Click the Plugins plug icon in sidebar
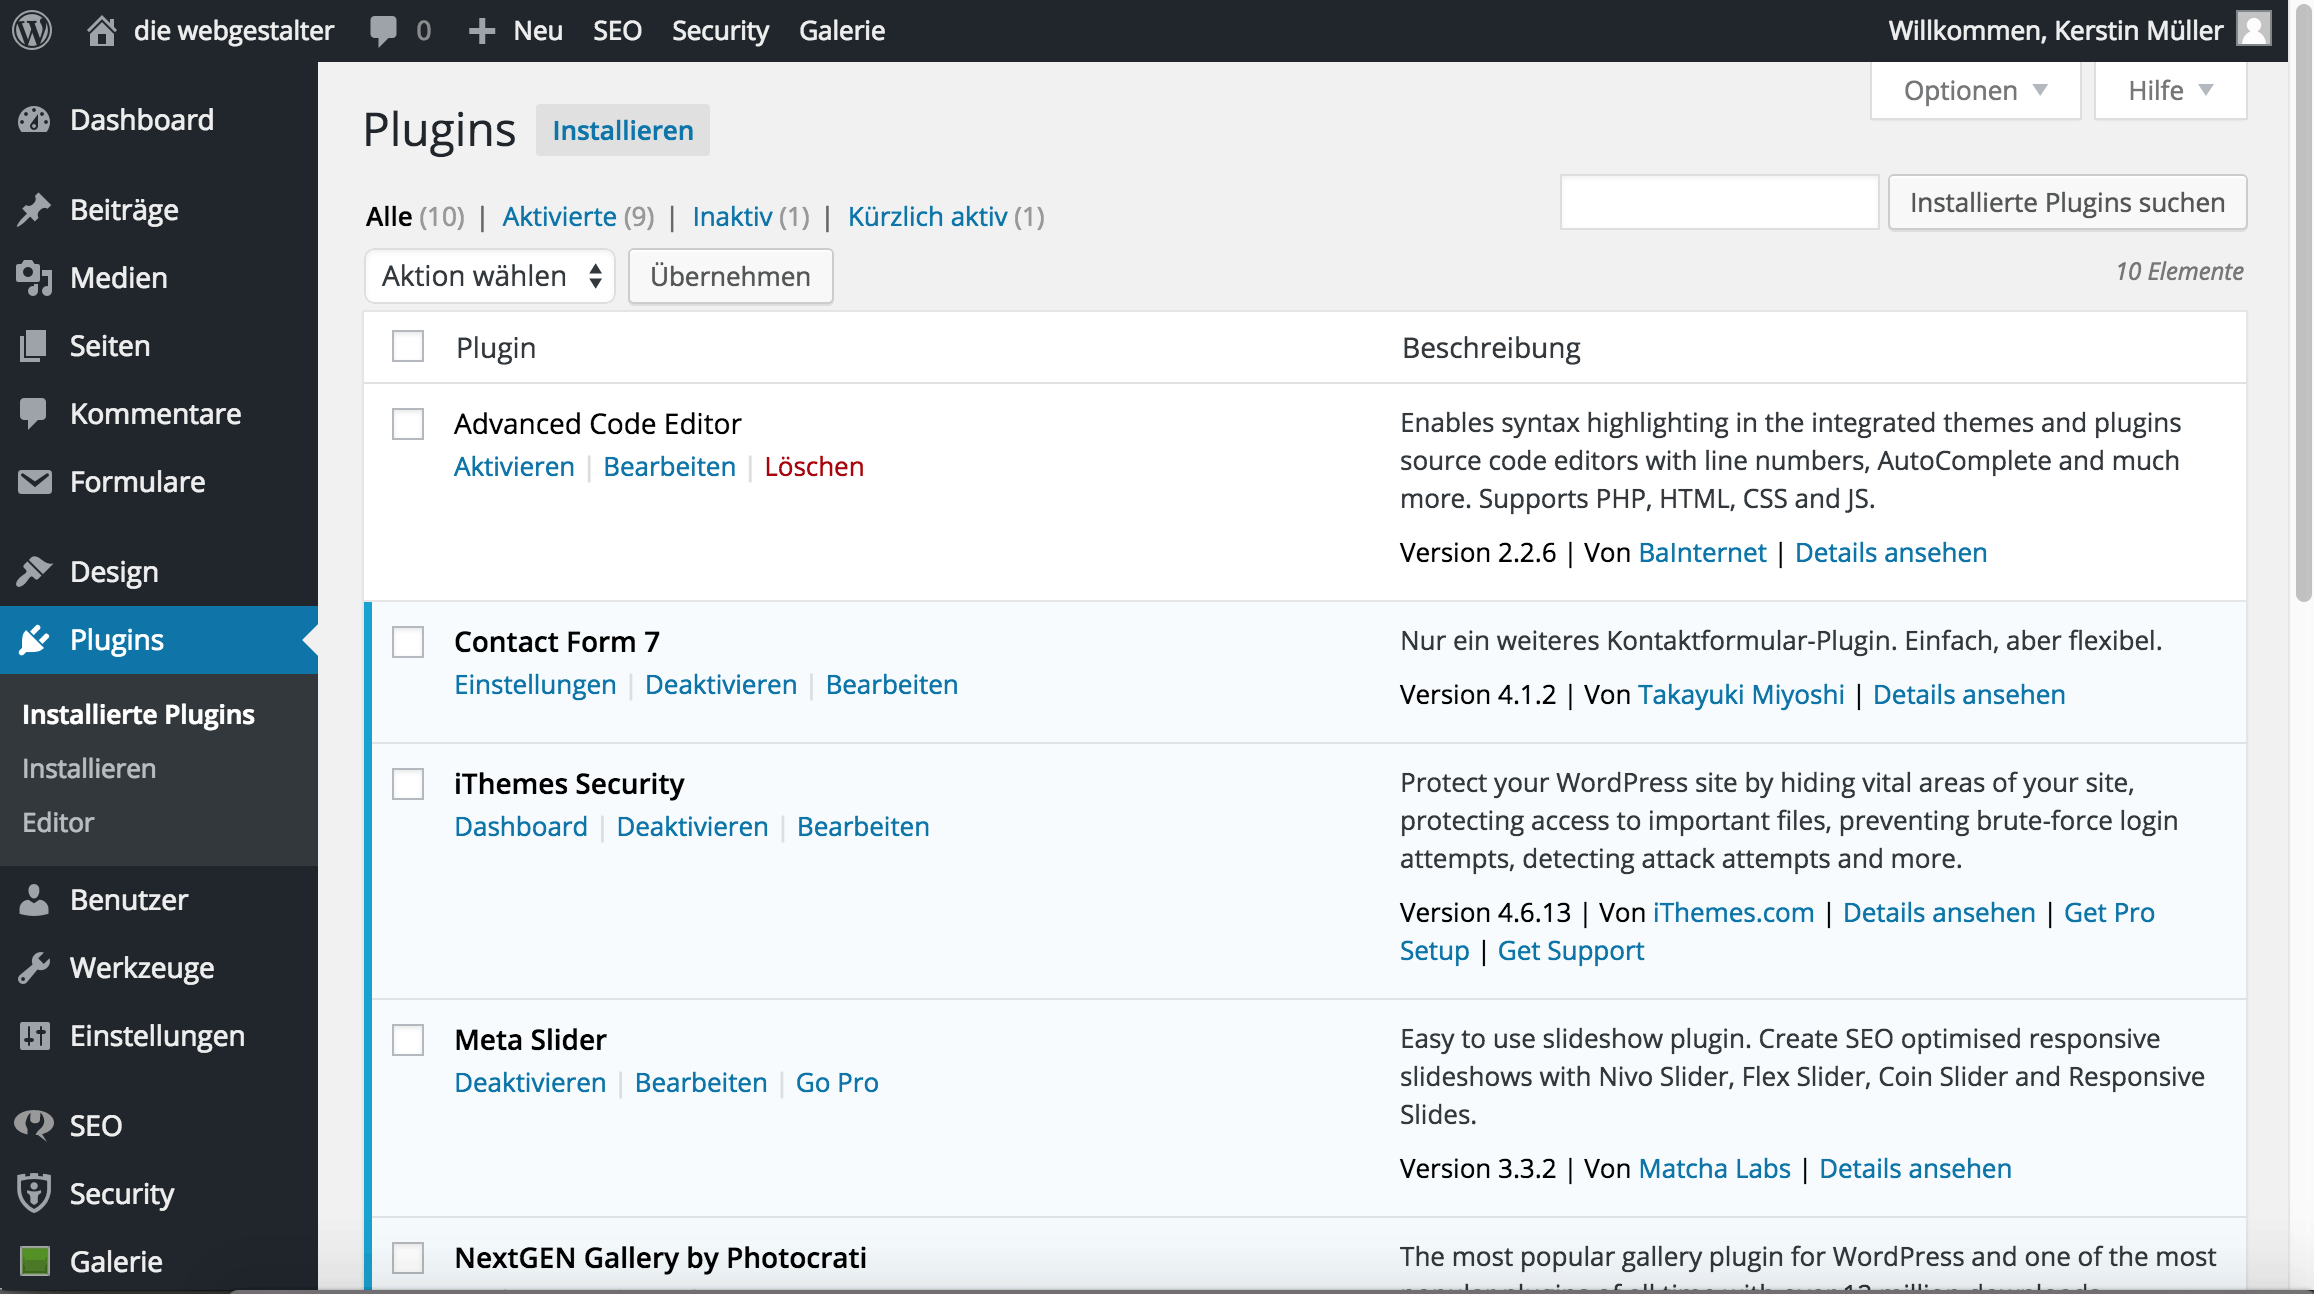The image size is (2314, 1294). tap(34, 639)
